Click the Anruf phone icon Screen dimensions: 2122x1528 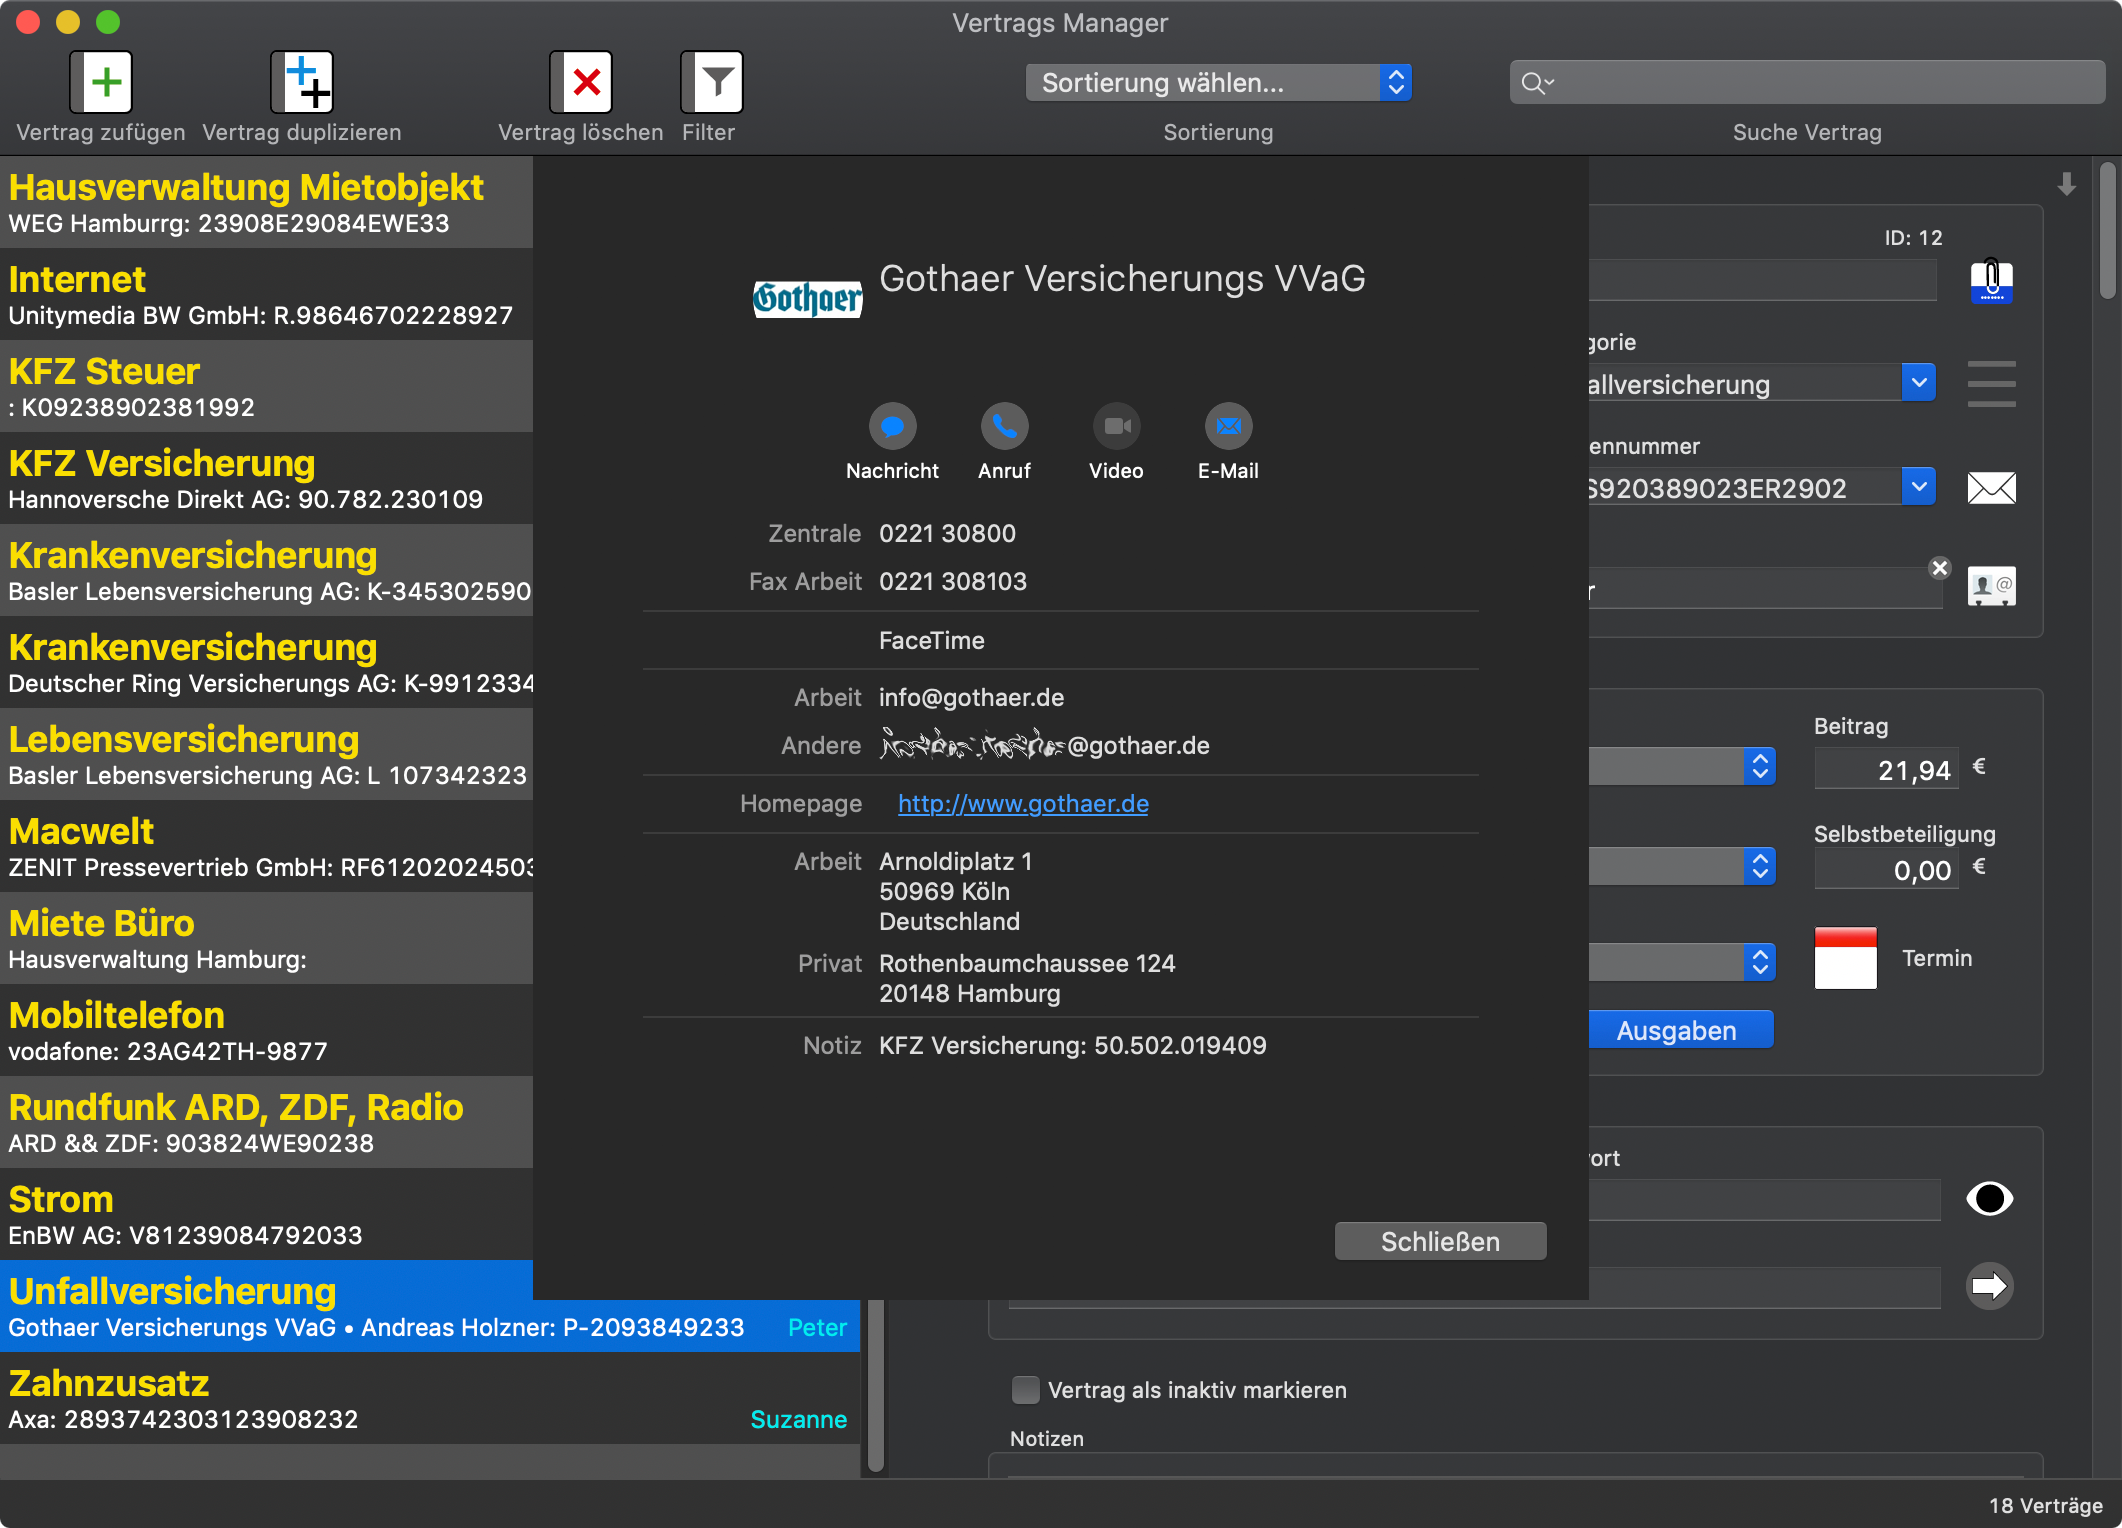pyautogui.click(x=1004, y=427)
